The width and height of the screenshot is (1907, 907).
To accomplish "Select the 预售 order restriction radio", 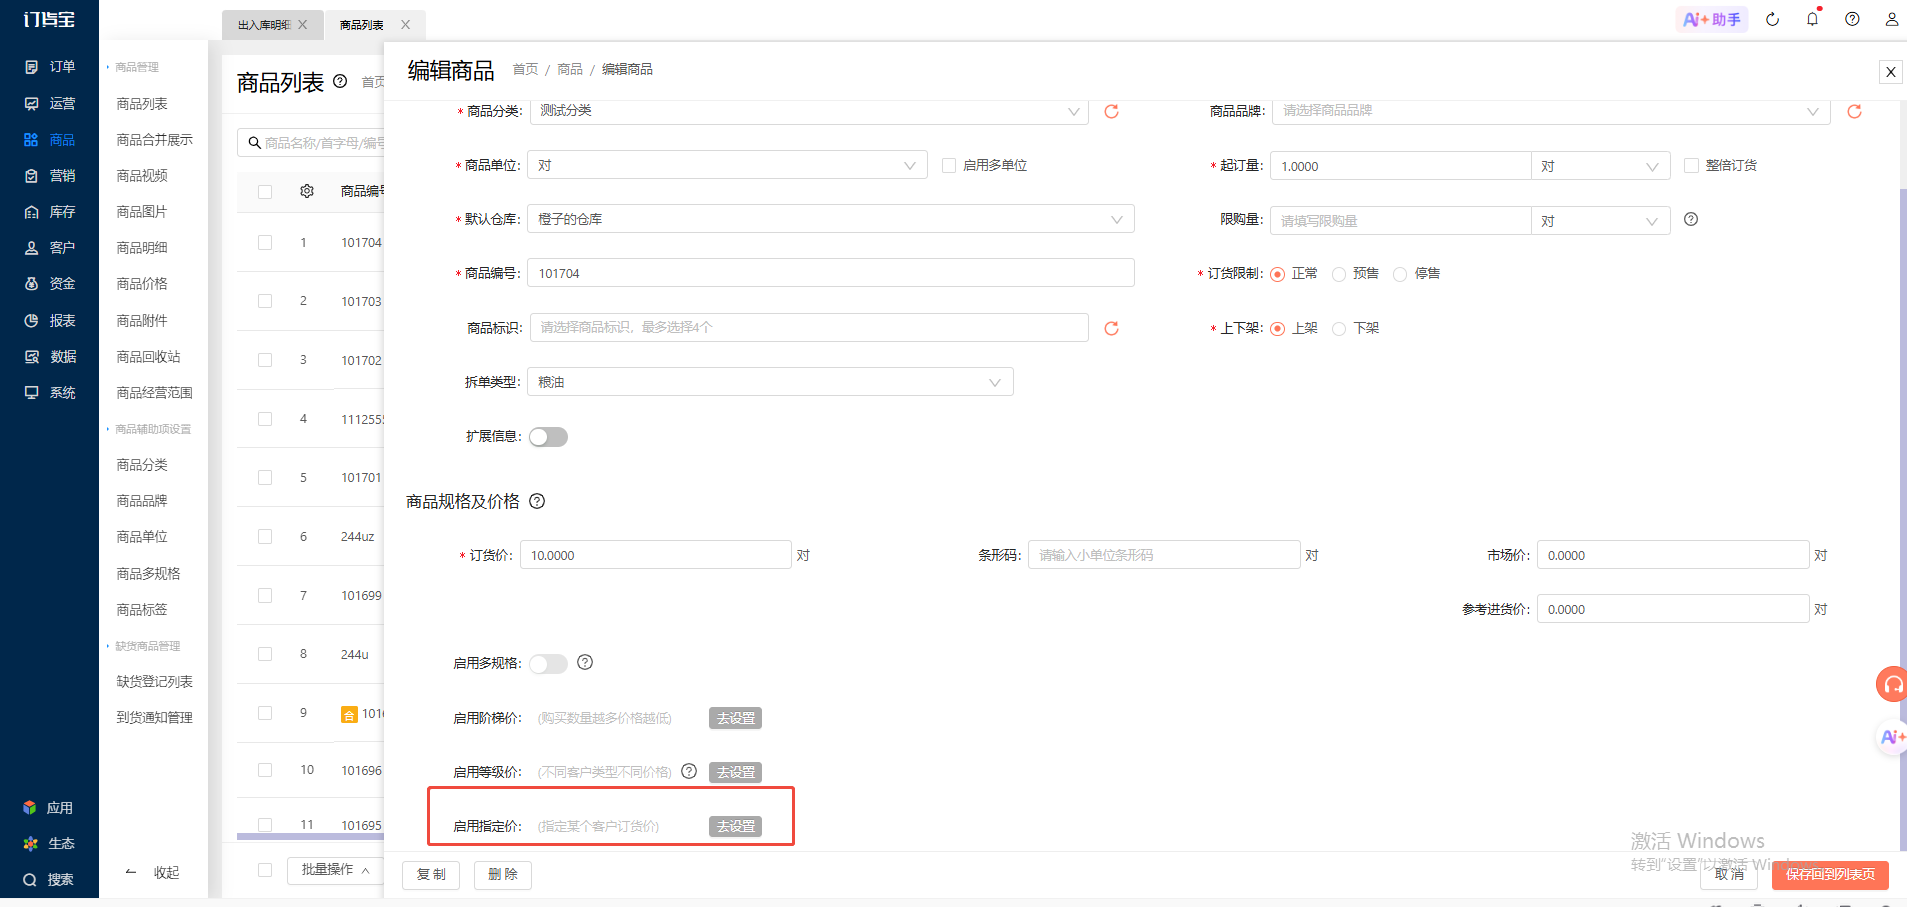I will click(1339, 274).
